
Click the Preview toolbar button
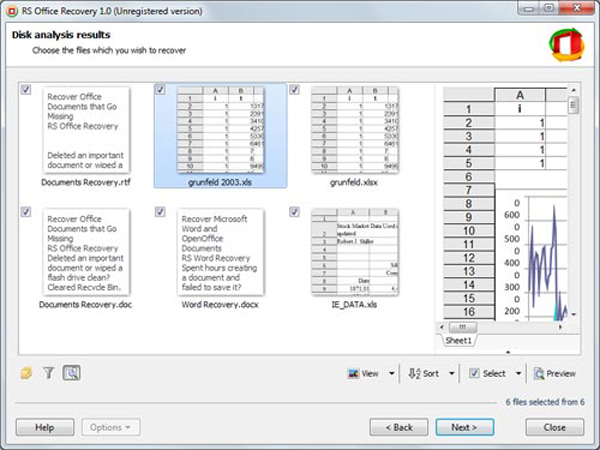[554, 373]
